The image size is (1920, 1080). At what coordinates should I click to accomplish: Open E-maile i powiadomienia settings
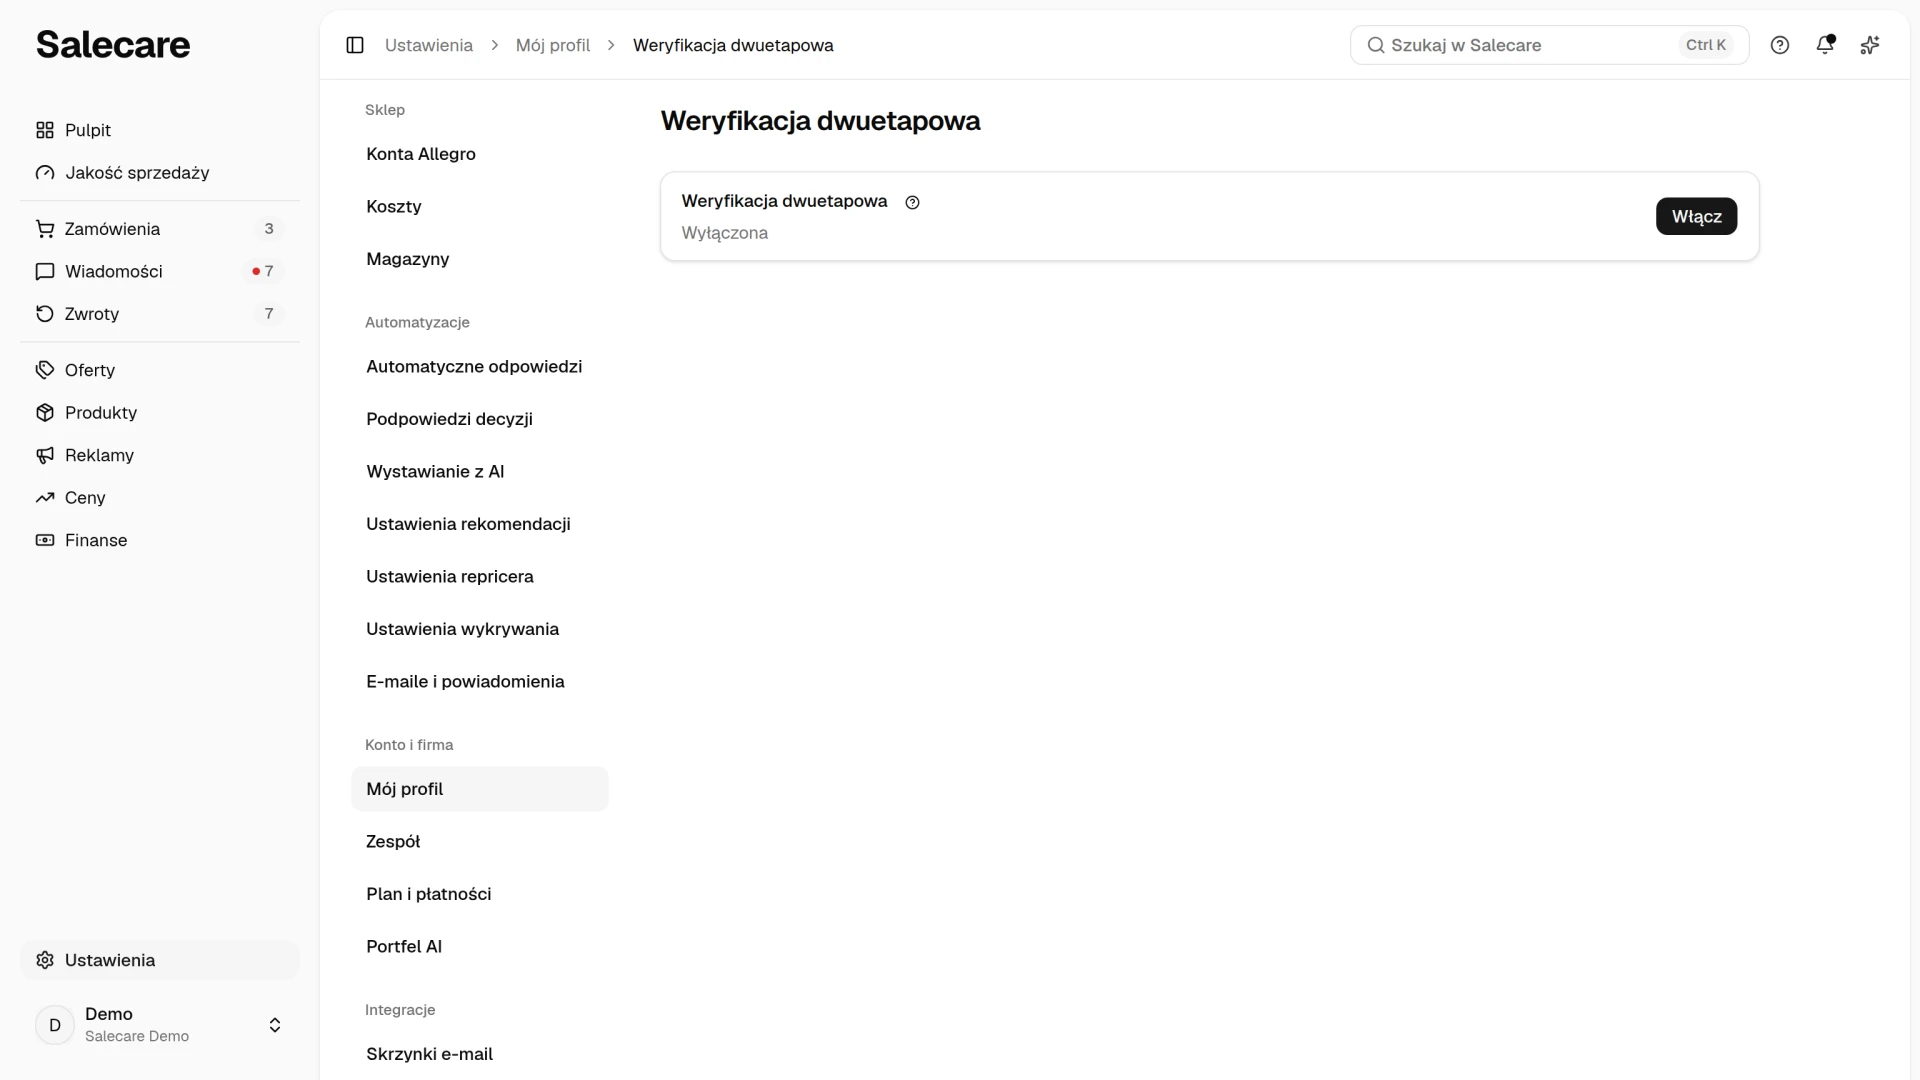[x=480, y=682]
